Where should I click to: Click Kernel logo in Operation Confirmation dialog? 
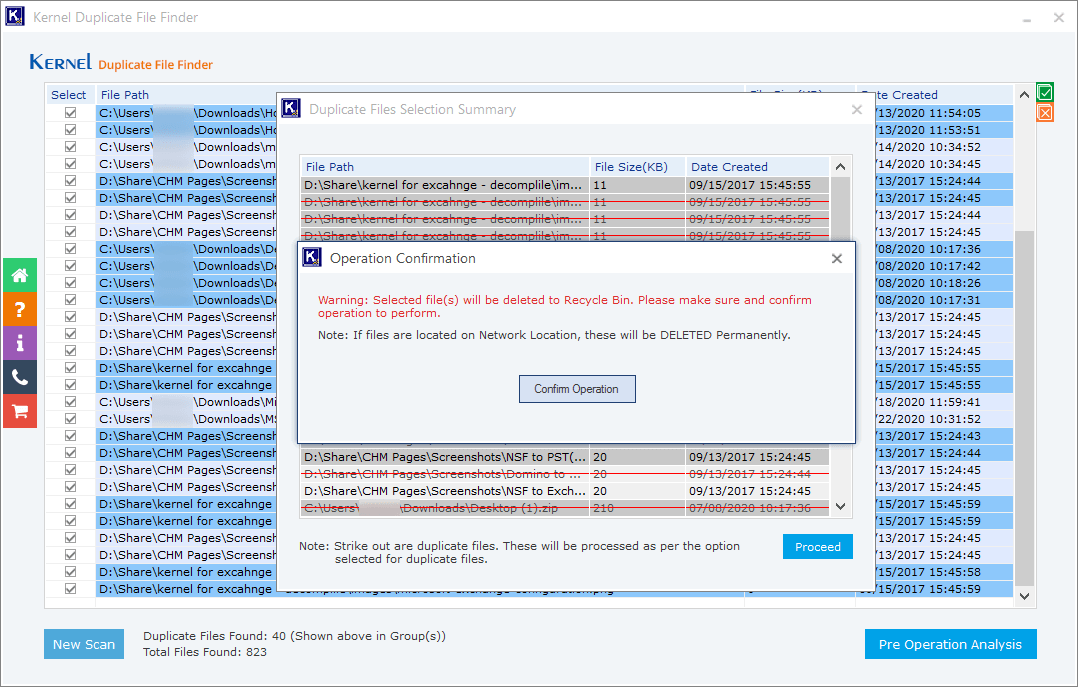coord(312,258)
